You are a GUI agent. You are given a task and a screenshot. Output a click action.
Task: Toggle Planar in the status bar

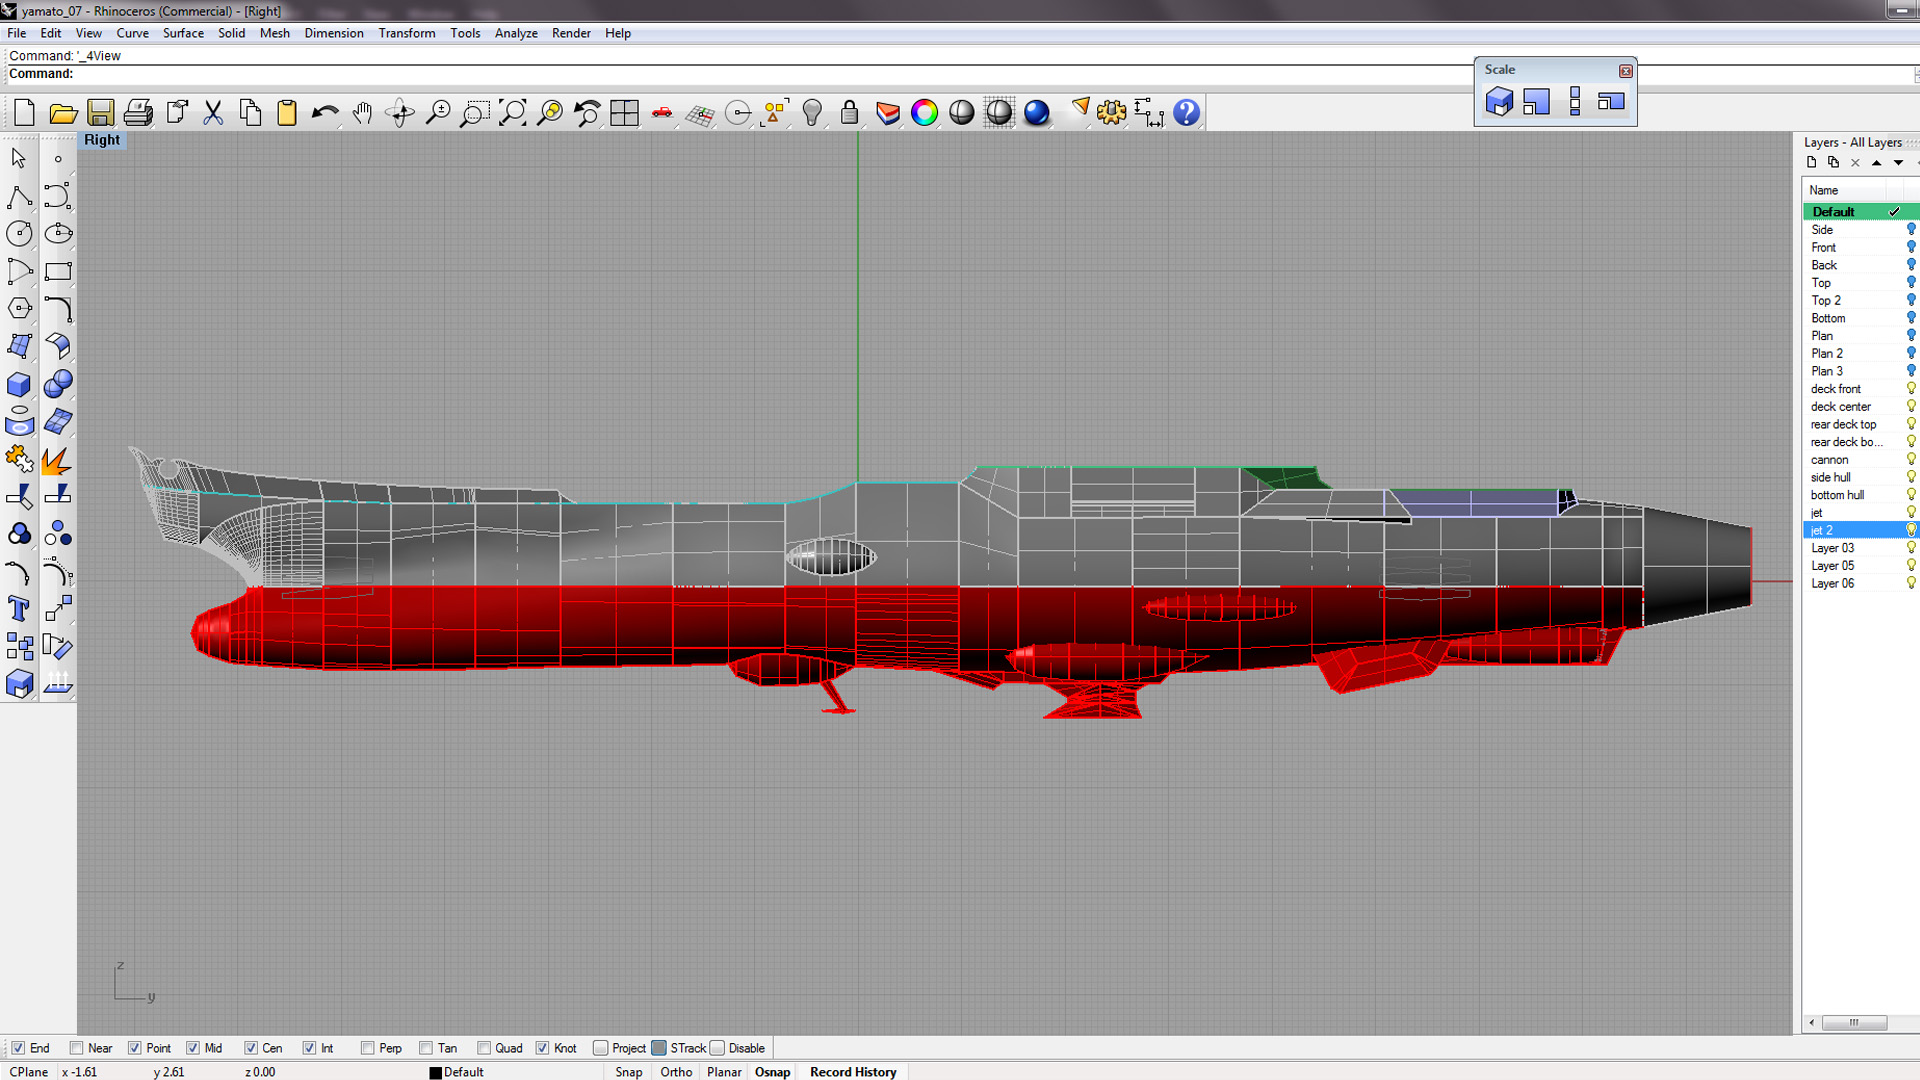[x=724, y=1072]
